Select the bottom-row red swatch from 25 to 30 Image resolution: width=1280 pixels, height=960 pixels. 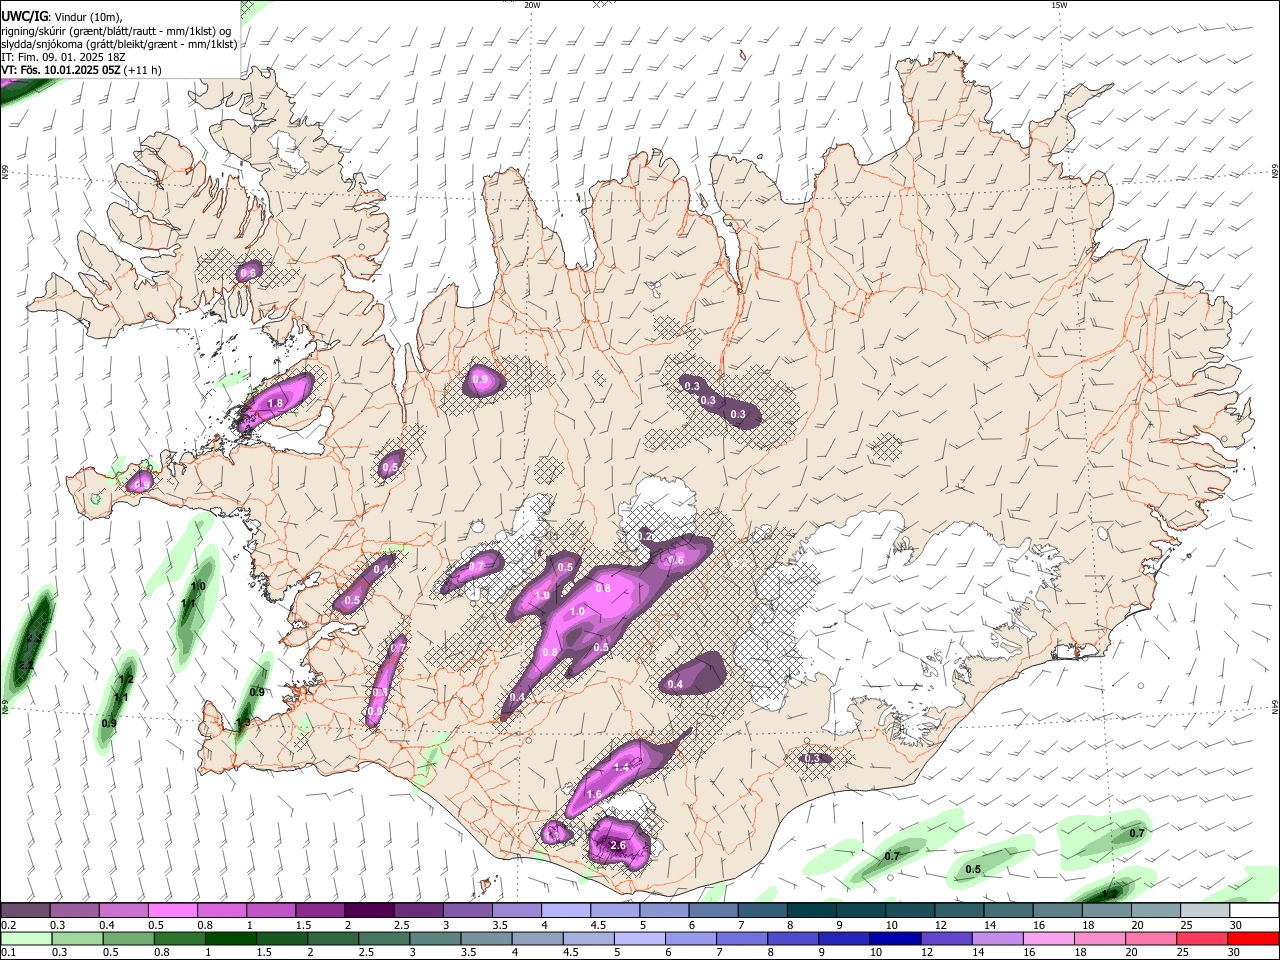(x=1201, y=939)
